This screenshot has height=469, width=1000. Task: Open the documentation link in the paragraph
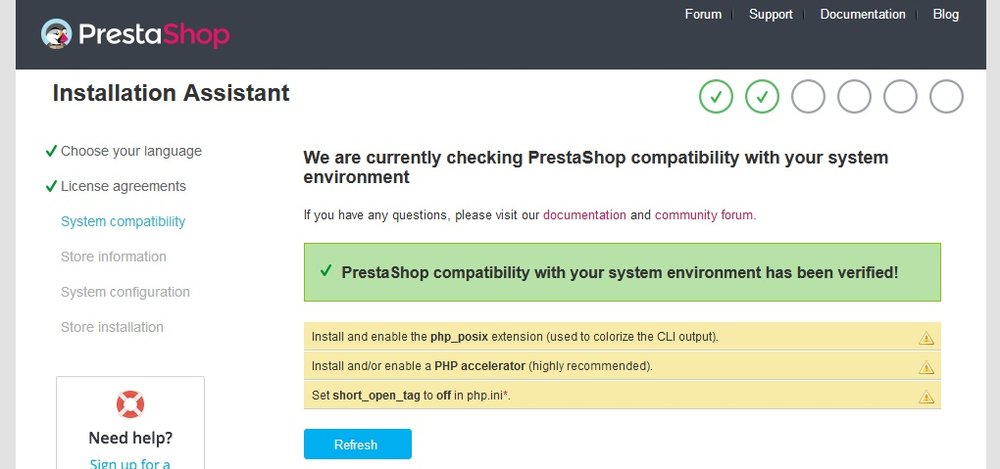[x=584, y=215]
